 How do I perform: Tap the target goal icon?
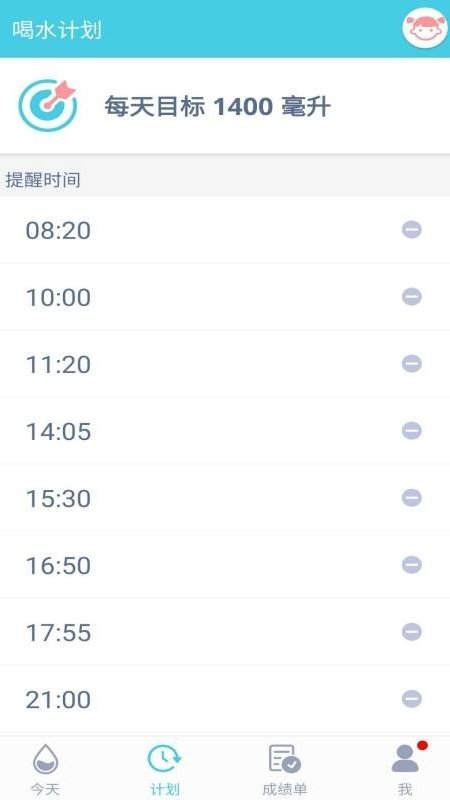click(47, 106)
